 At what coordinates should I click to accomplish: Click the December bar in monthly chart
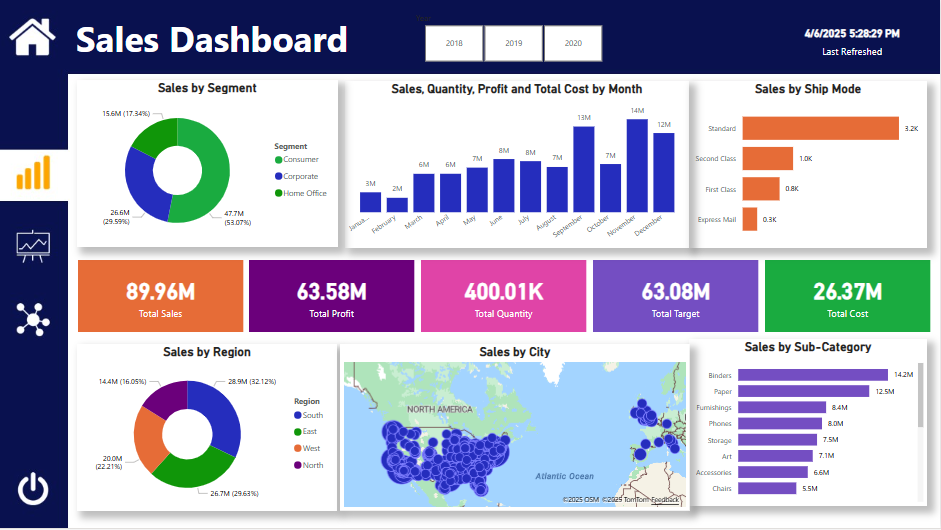(664, 173)
